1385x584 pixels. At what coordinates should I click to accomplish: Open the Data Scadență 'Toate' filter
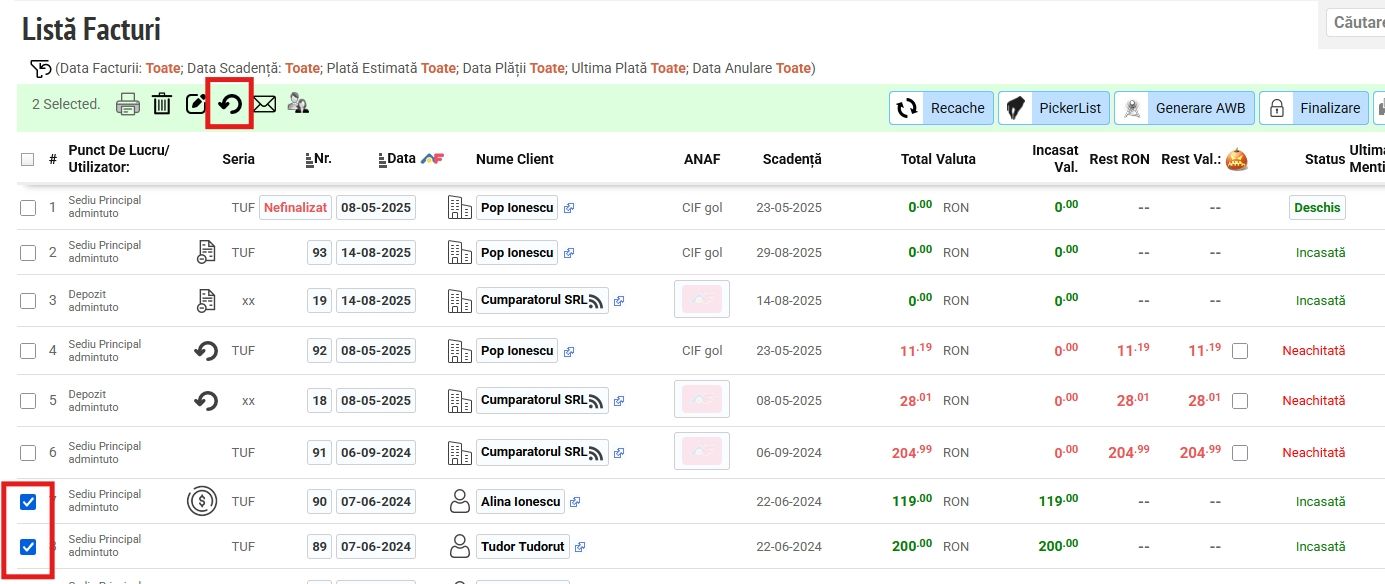click(302, 68)
